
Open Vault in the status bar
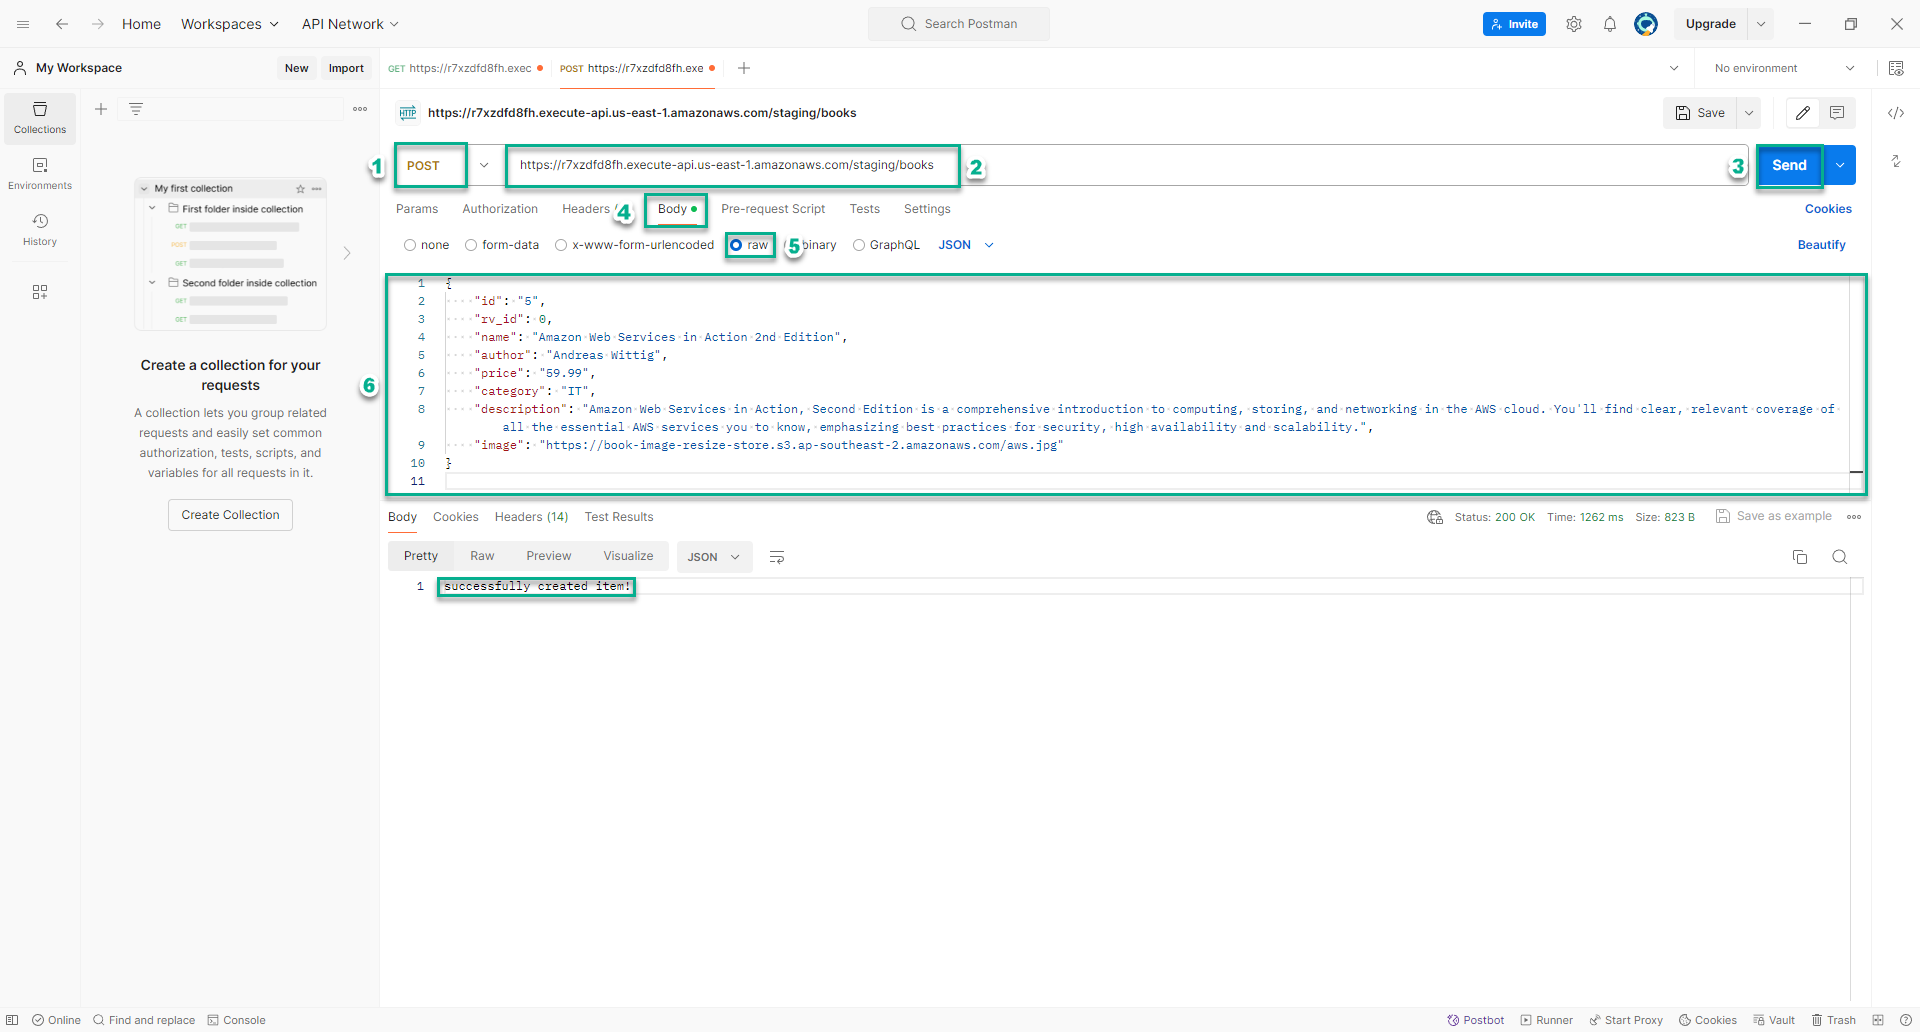1774,1020
